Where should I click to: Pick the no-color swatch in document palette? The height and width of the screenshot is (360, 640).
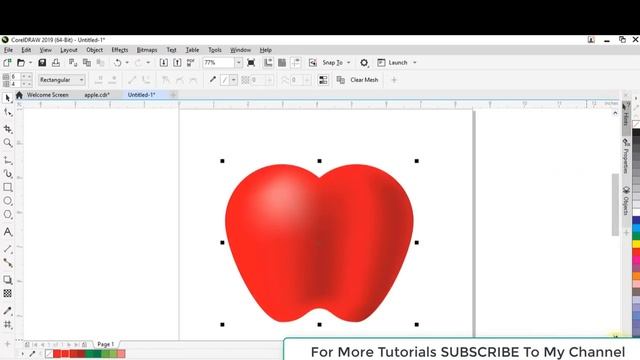pyautogui.click(x=49, y=353)
